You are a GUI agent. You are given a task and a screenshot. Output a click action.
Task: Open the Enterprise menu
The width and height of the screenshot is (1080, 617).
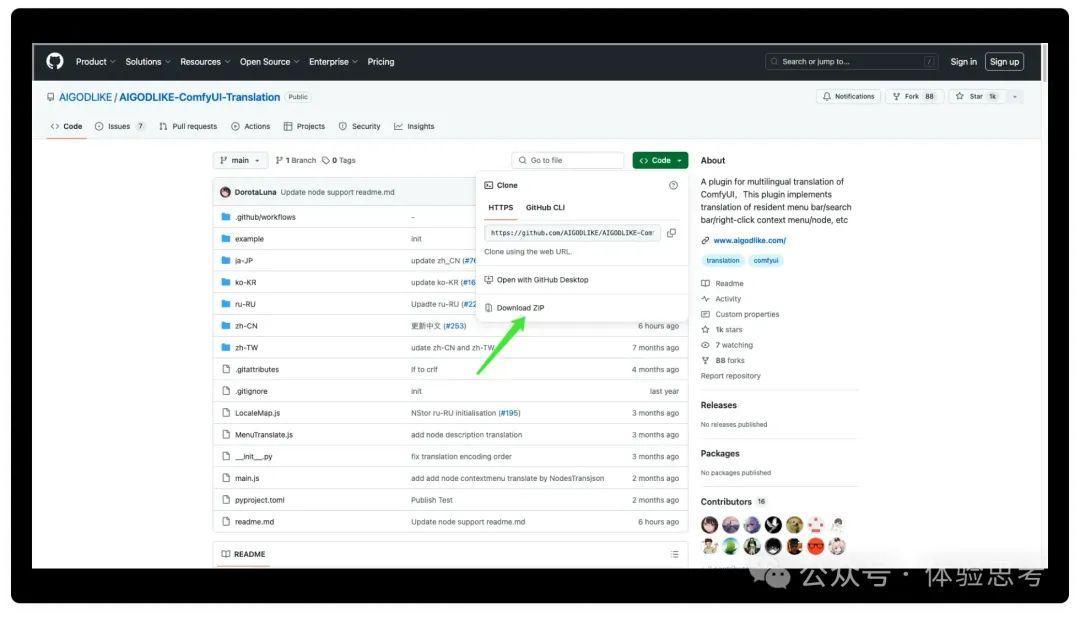[333, 62]
